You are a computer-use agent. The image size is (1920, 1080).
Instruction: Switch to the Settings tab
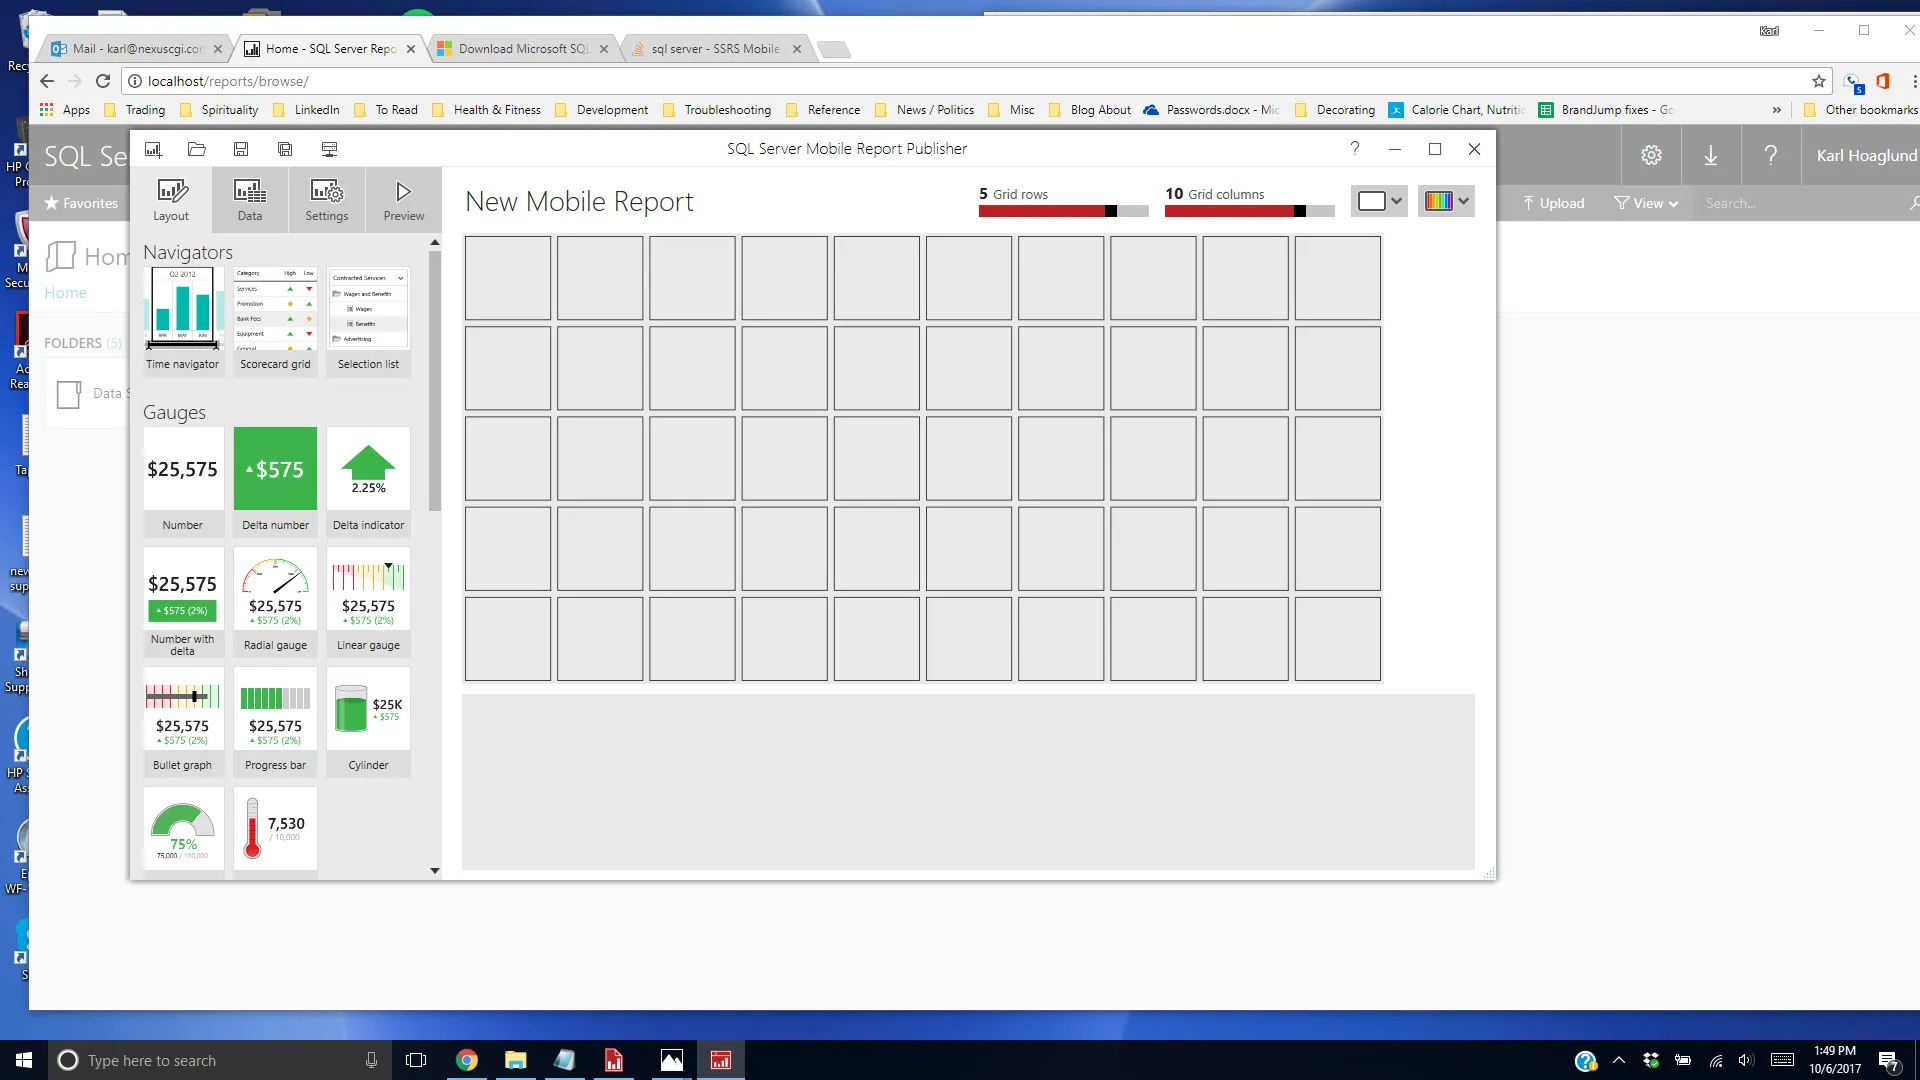(x=327, y=200)
